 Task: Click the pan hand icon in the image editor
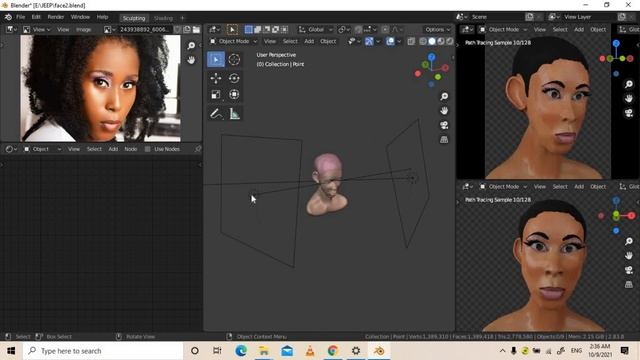pyautogui.click(x=191, y=60)
